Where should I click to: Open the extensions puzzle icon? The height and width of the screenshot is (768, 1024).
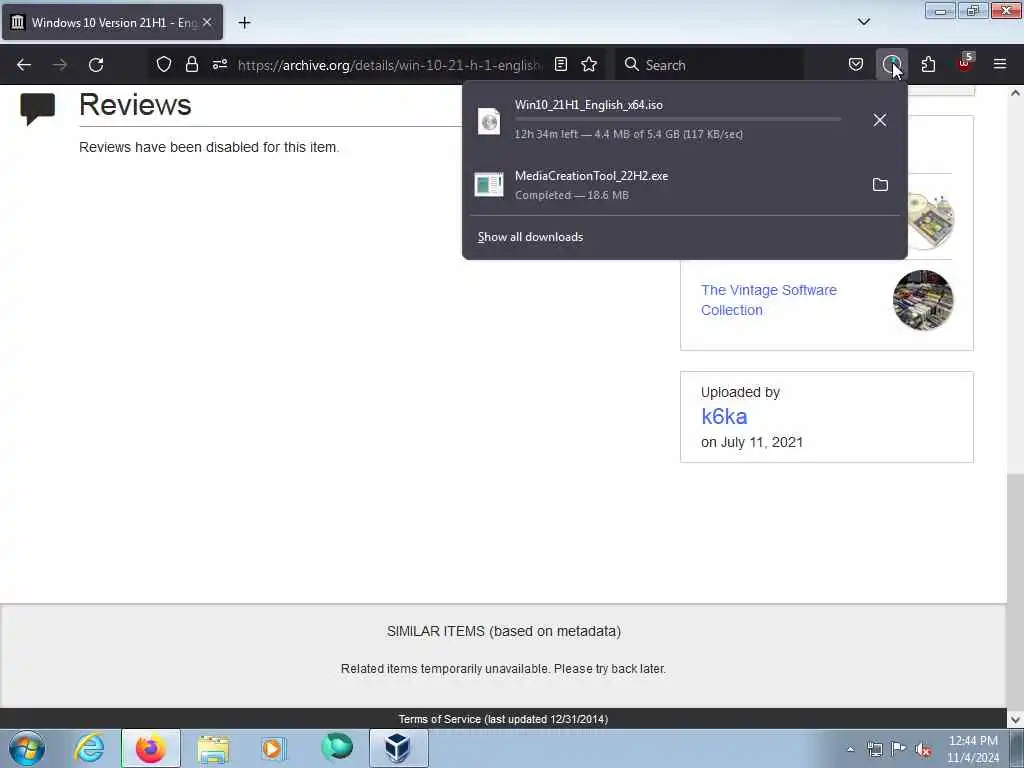tap(928, 64)
